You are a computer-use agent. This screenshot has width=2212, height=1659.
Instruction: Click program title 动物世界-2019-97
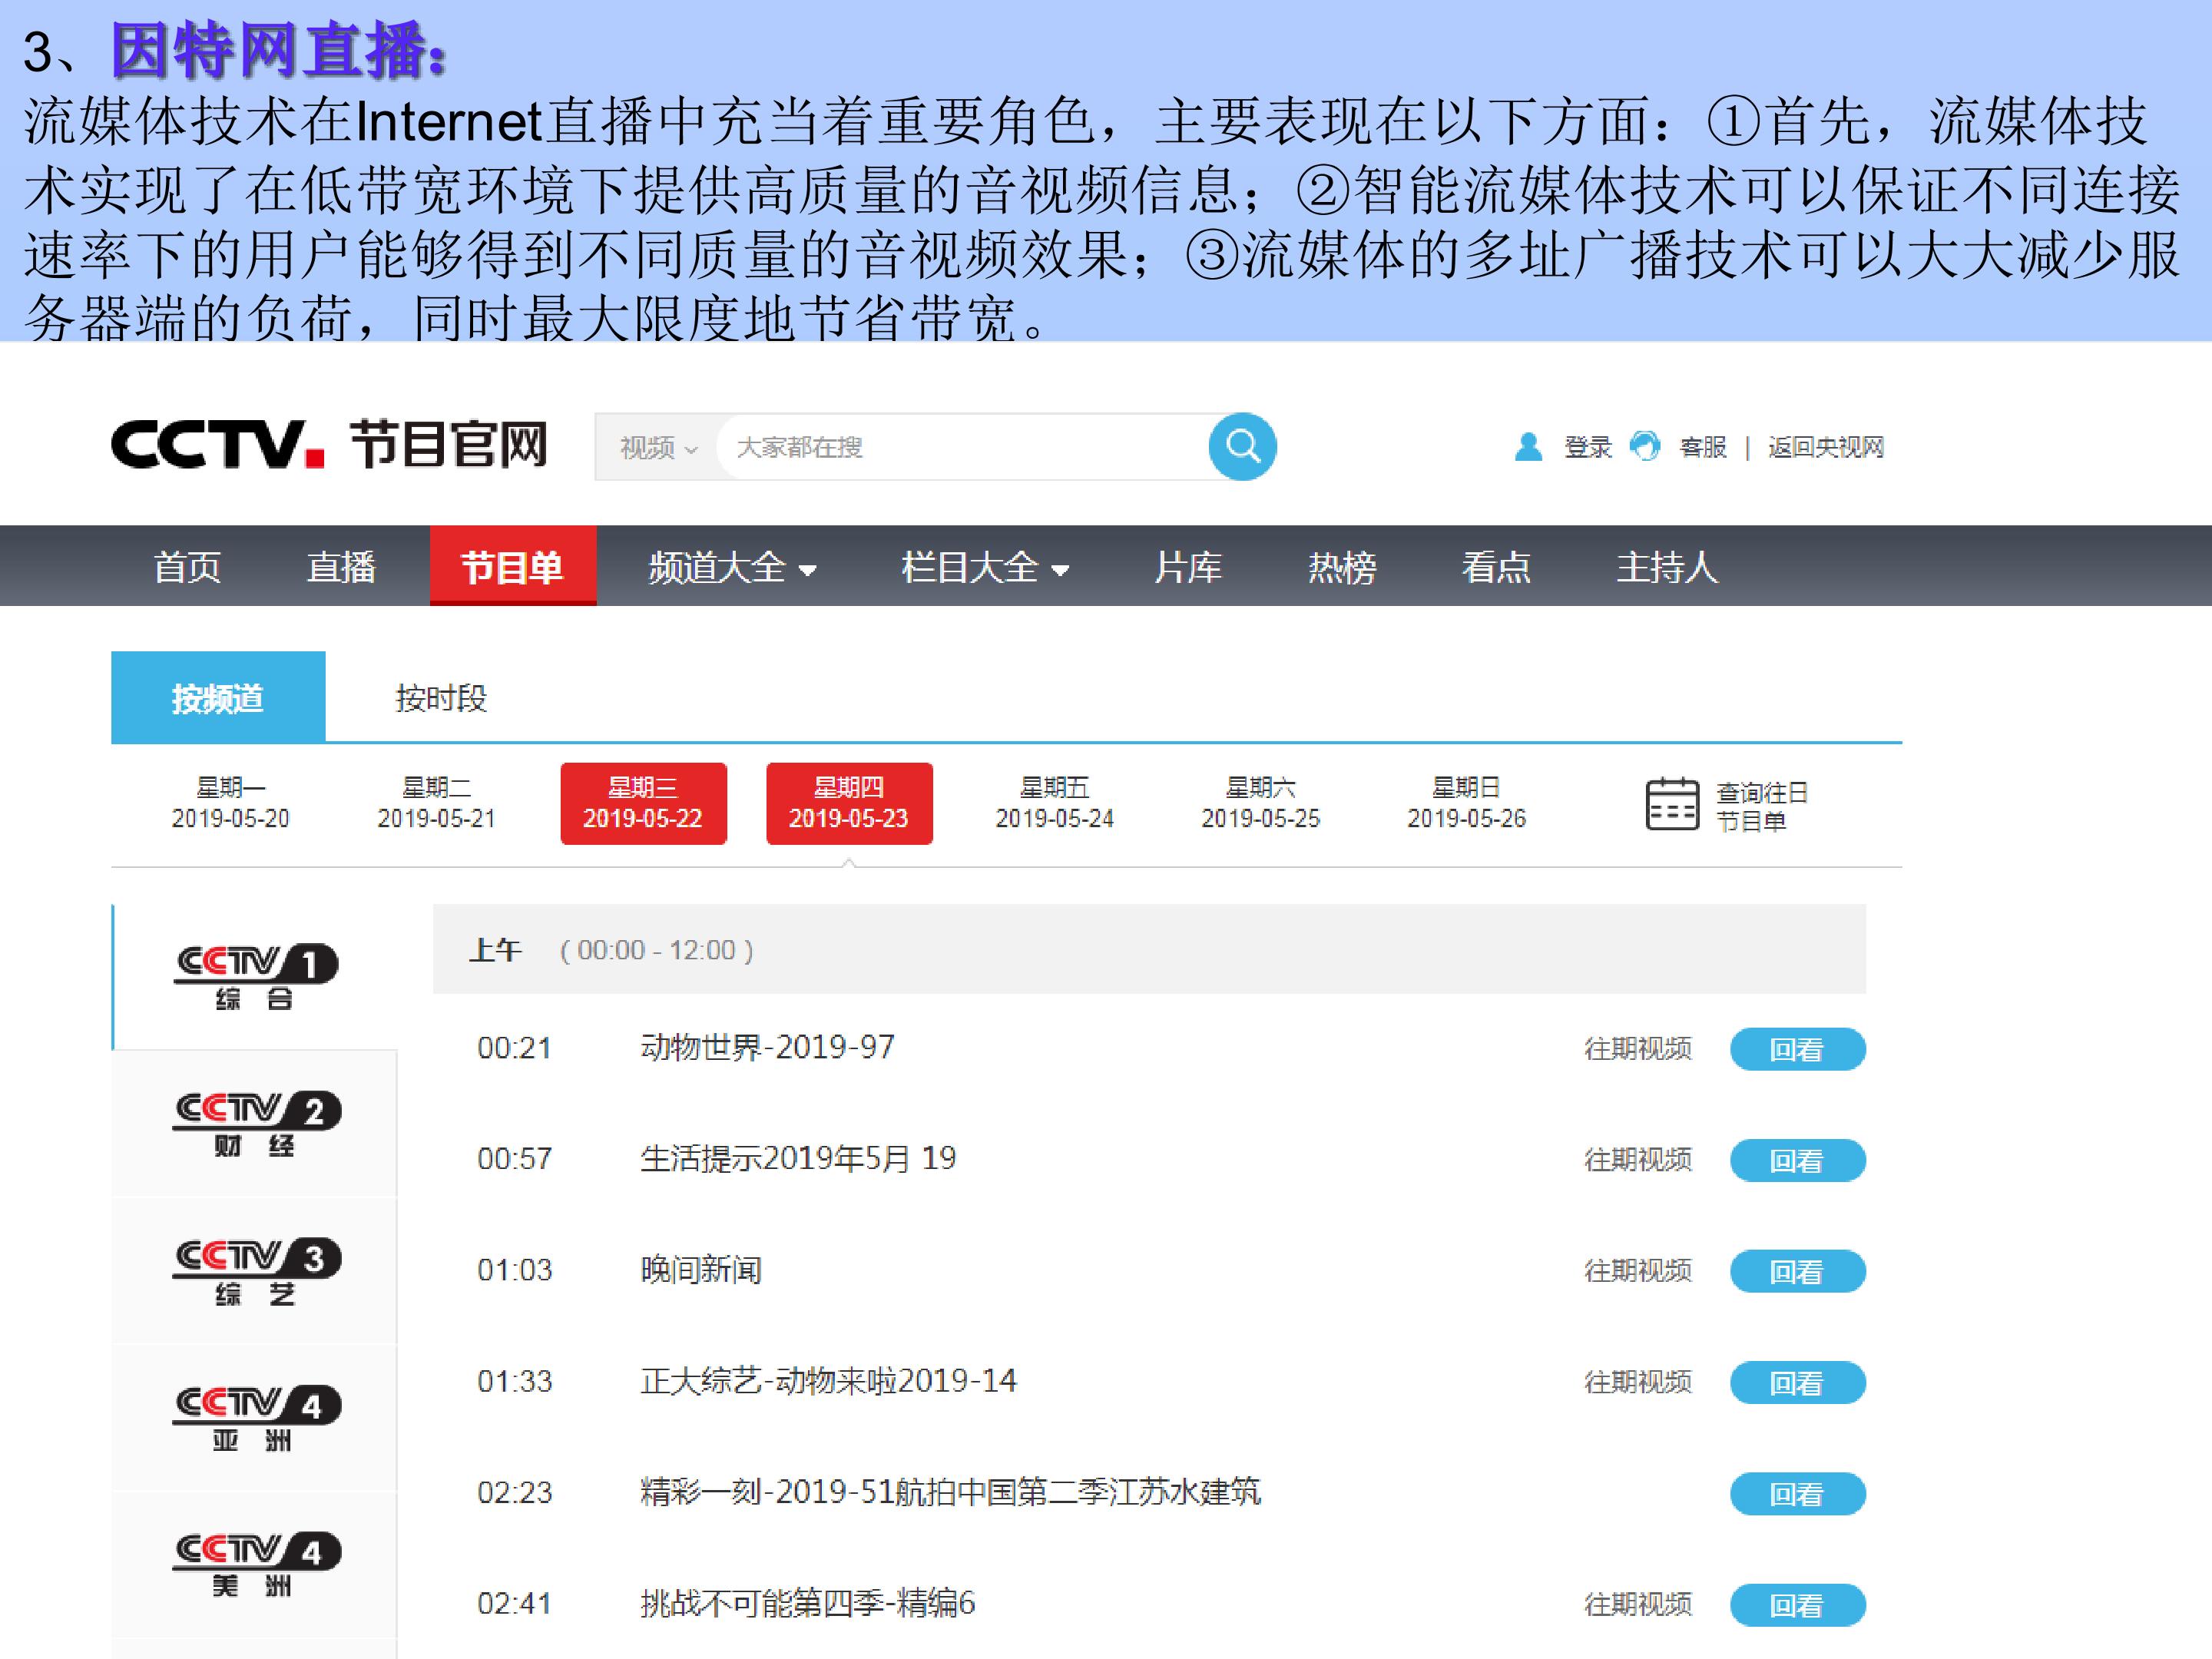coord(767,1047)
